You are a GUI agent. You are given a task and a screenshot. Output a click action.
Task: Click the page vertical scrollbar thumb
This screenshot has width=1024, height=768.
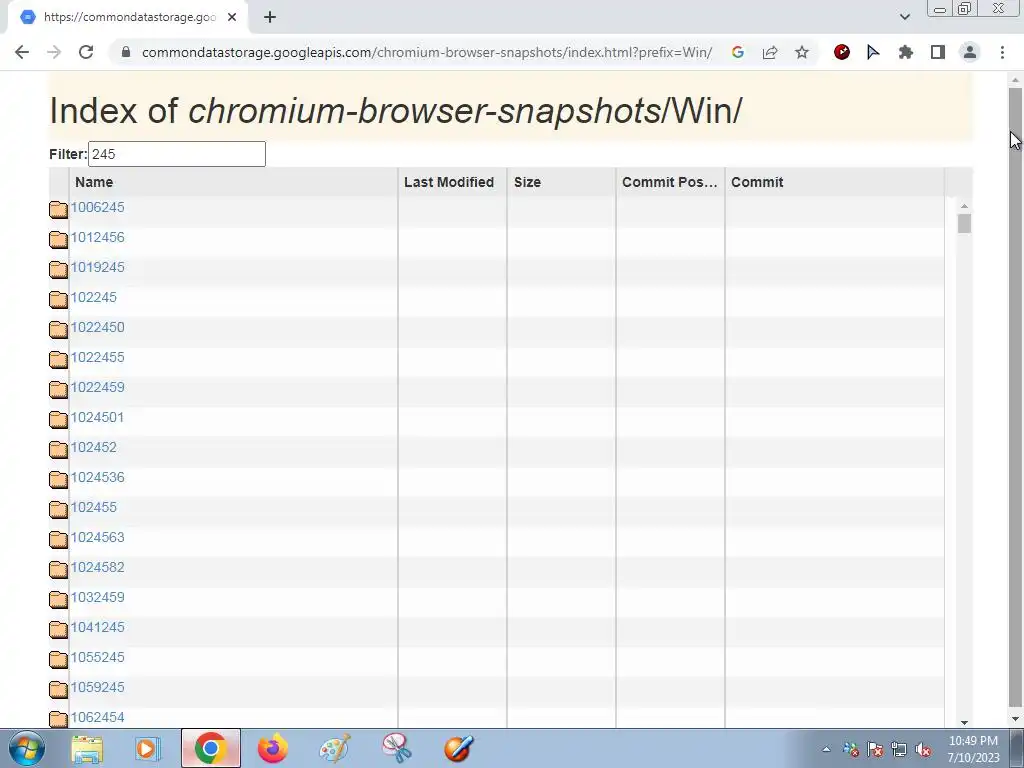[1015, 396]
